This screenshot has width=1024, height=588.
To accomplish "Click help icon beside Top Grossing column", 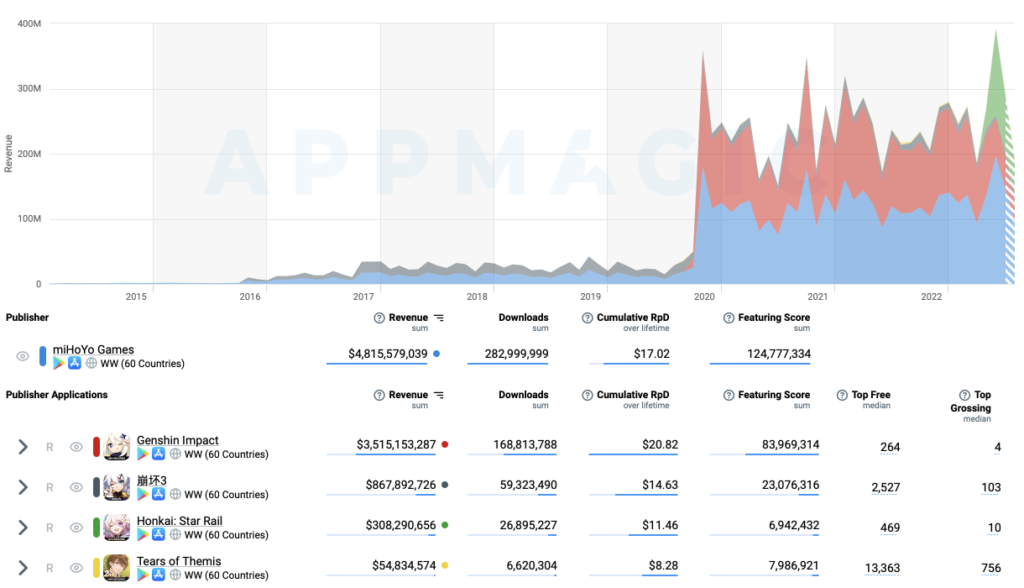I will (x=964, y=395).
